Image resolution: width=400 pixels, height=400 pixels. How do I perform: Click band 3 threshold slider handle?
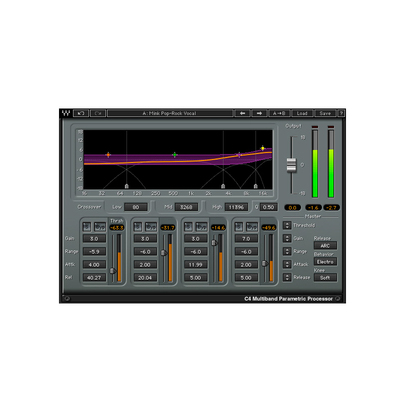[x=214, y=243]
